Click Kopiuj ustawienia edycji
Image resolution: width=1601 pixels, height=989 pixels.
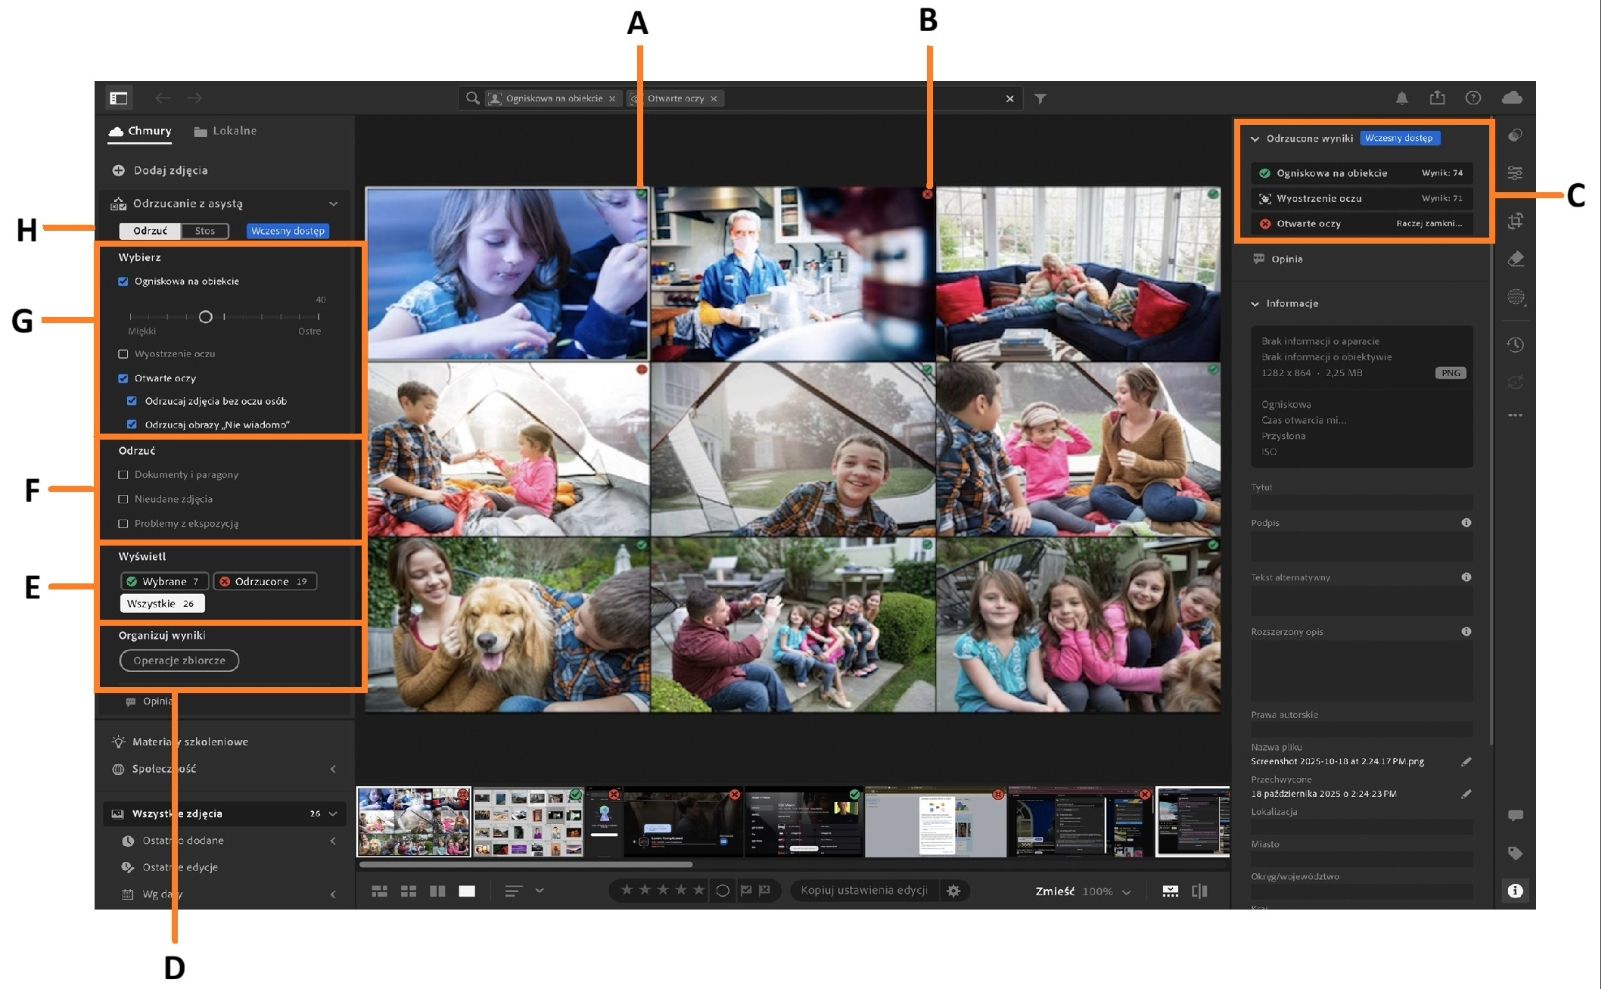tap(867, 890)
